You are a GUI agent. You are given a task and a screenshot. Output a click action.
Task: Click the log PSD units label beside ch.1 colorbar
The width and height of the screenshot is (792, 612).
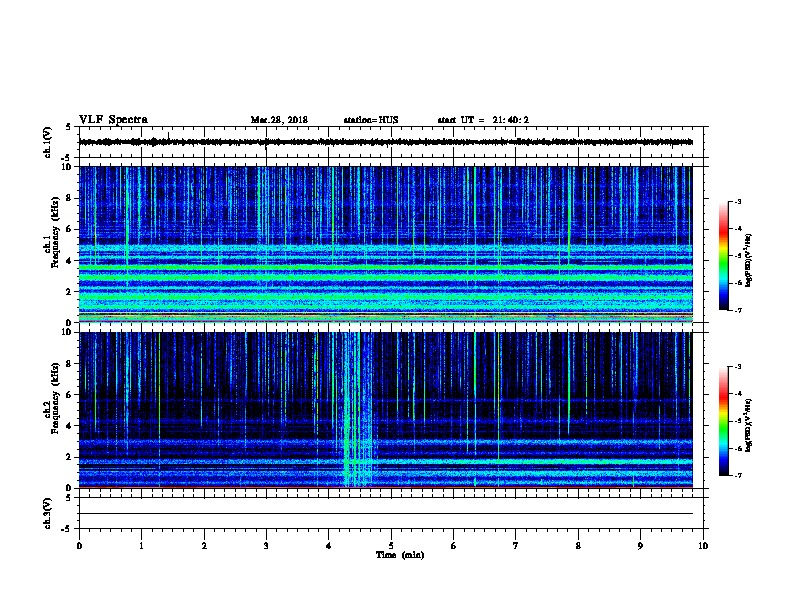(748, 260)
